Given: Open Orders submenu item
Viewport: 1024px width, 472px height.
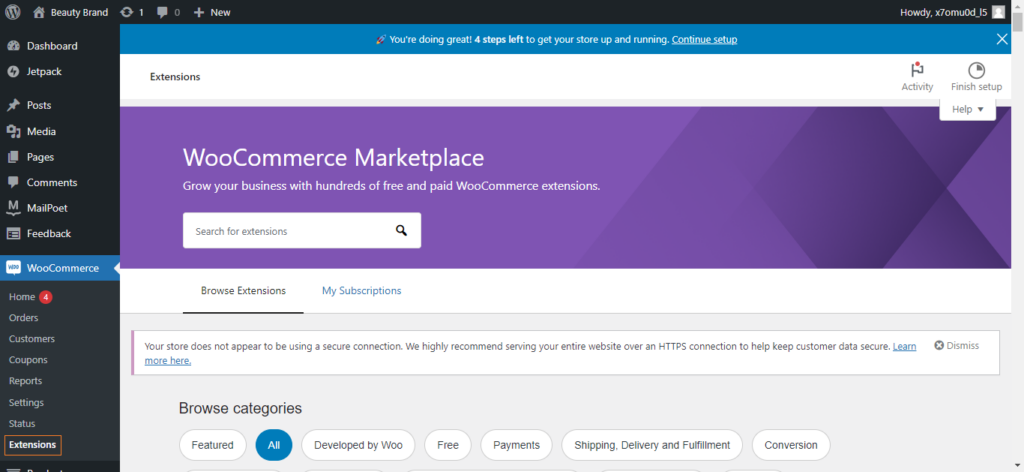Looking at the screenshot, I should (x=24, y=318).
